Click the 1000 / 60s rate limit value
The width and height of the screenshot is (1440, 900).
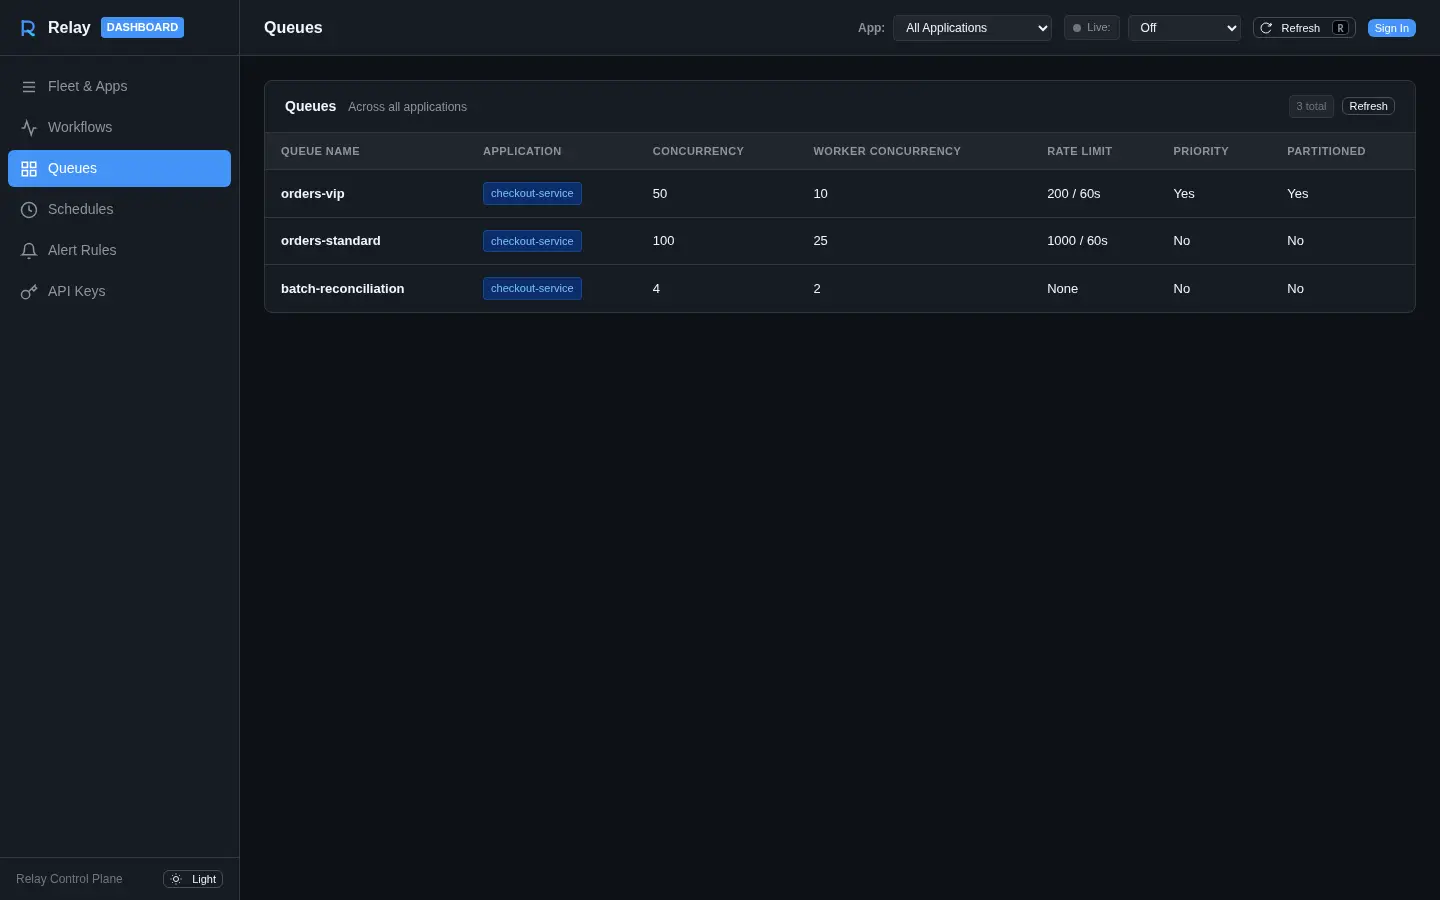(x=1077, y=240)
